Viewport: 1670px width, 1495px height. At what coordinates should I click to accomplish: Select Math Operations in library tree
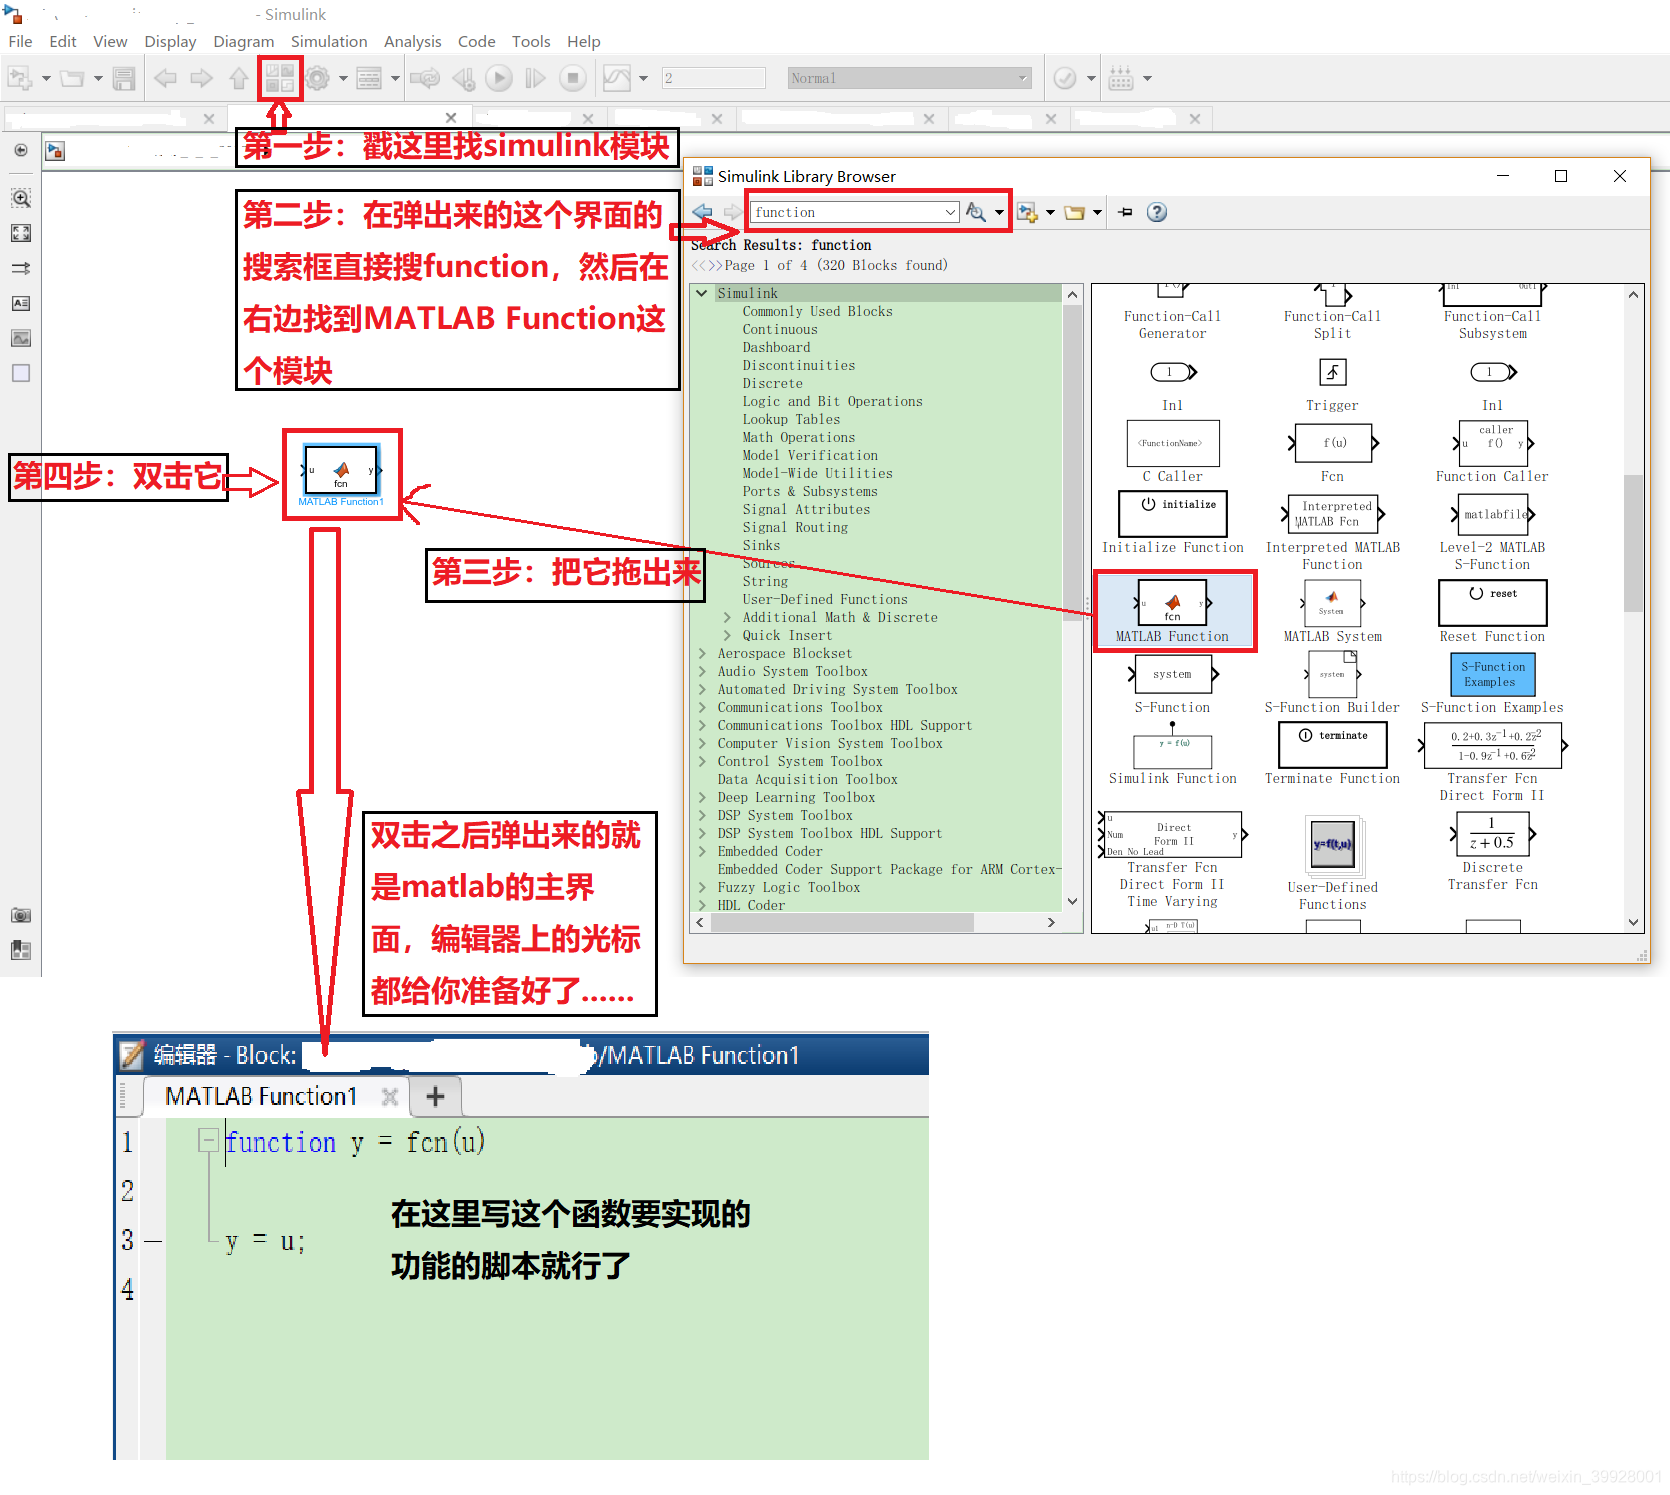point(798,437)
